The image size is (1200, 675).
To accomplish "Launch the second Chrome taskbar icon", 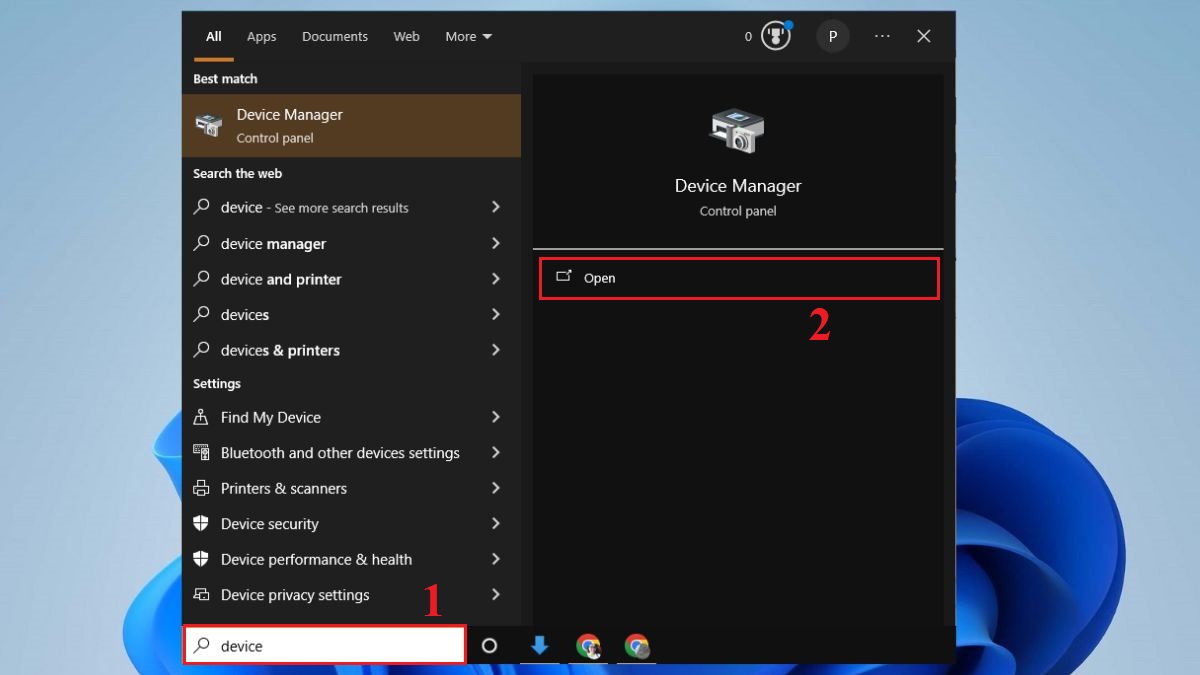I will [x=637, y=646].
